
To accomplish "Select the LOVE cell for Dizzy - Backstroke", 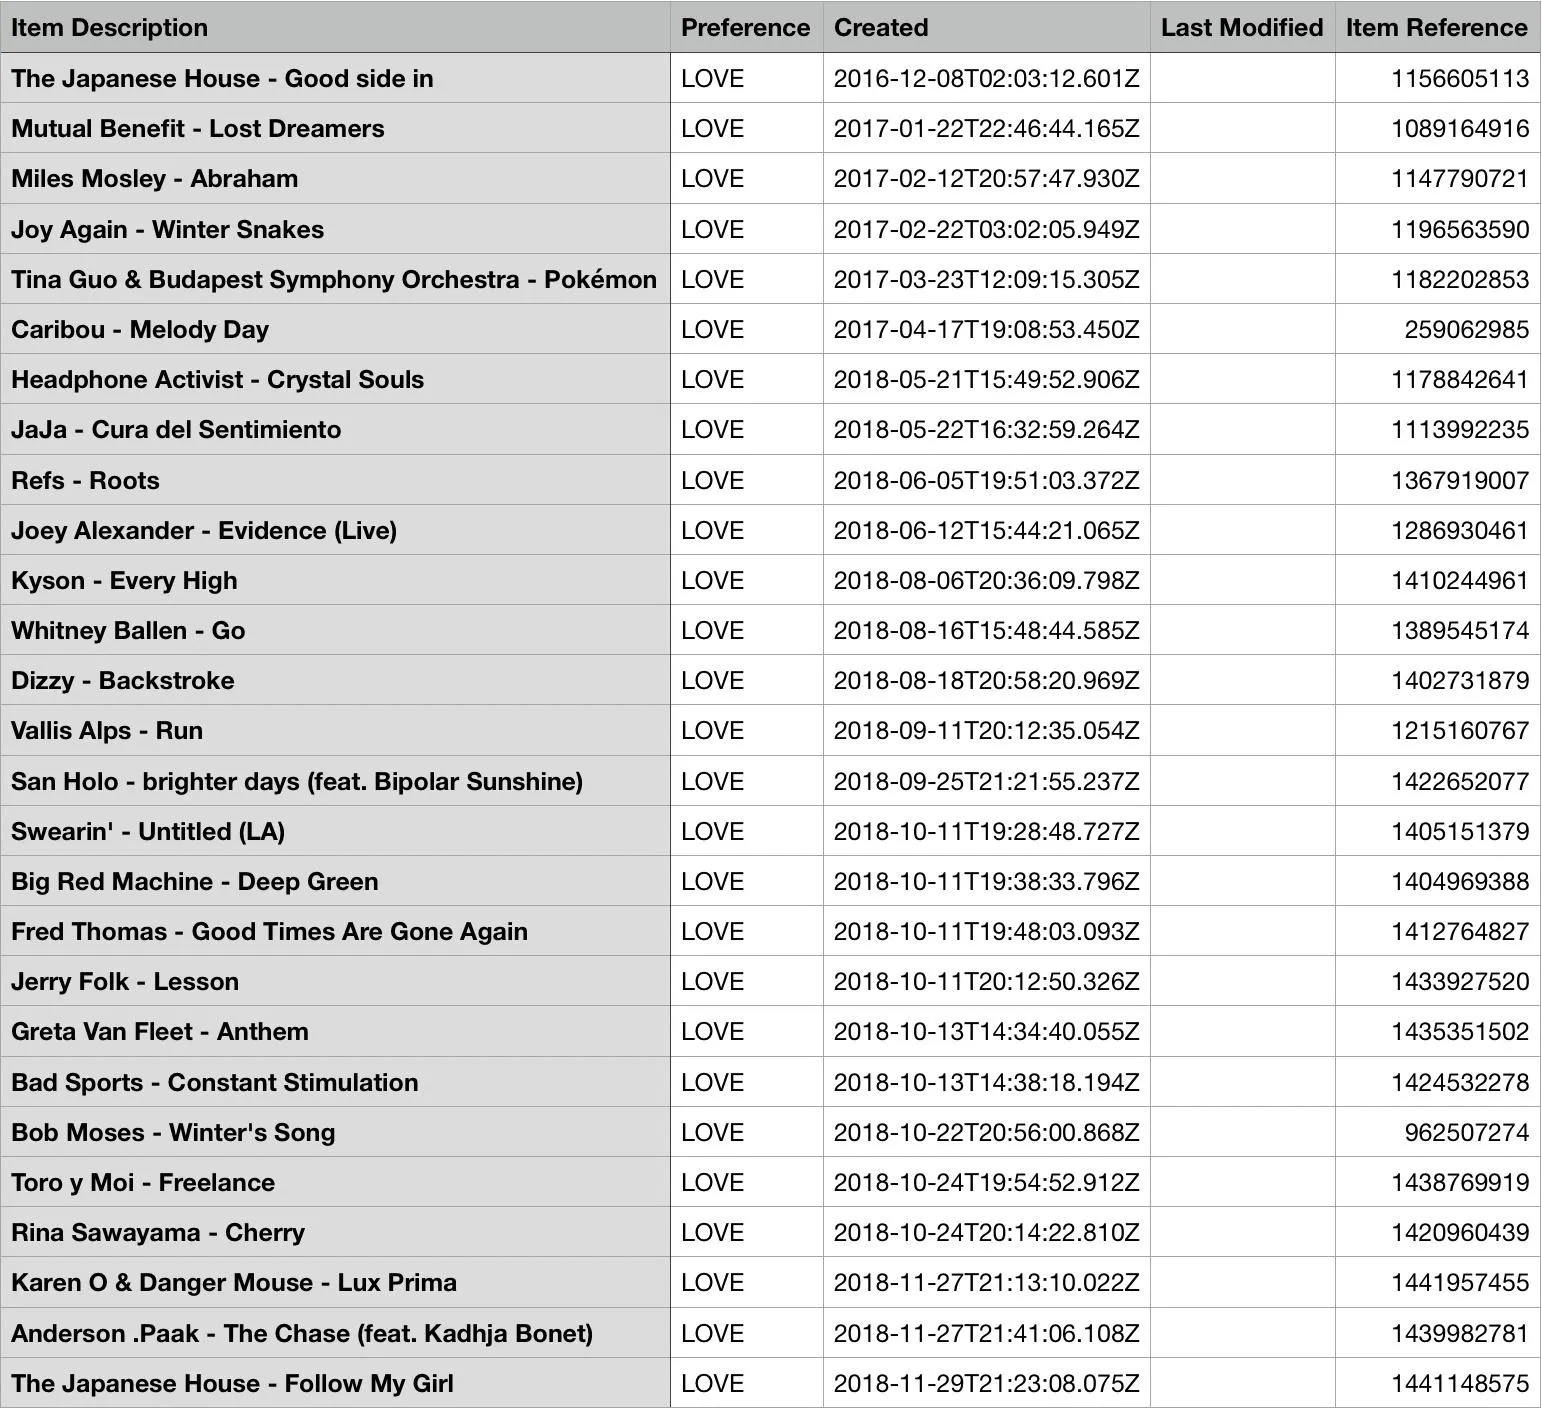I will click(746, 680).
